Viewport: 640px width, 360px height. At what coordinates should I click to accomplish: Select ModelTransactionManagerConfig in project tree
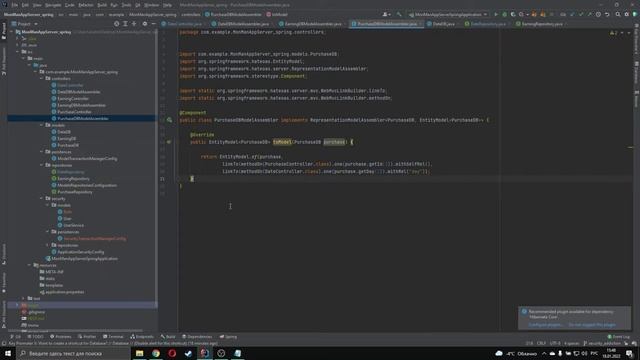[87, 158]
